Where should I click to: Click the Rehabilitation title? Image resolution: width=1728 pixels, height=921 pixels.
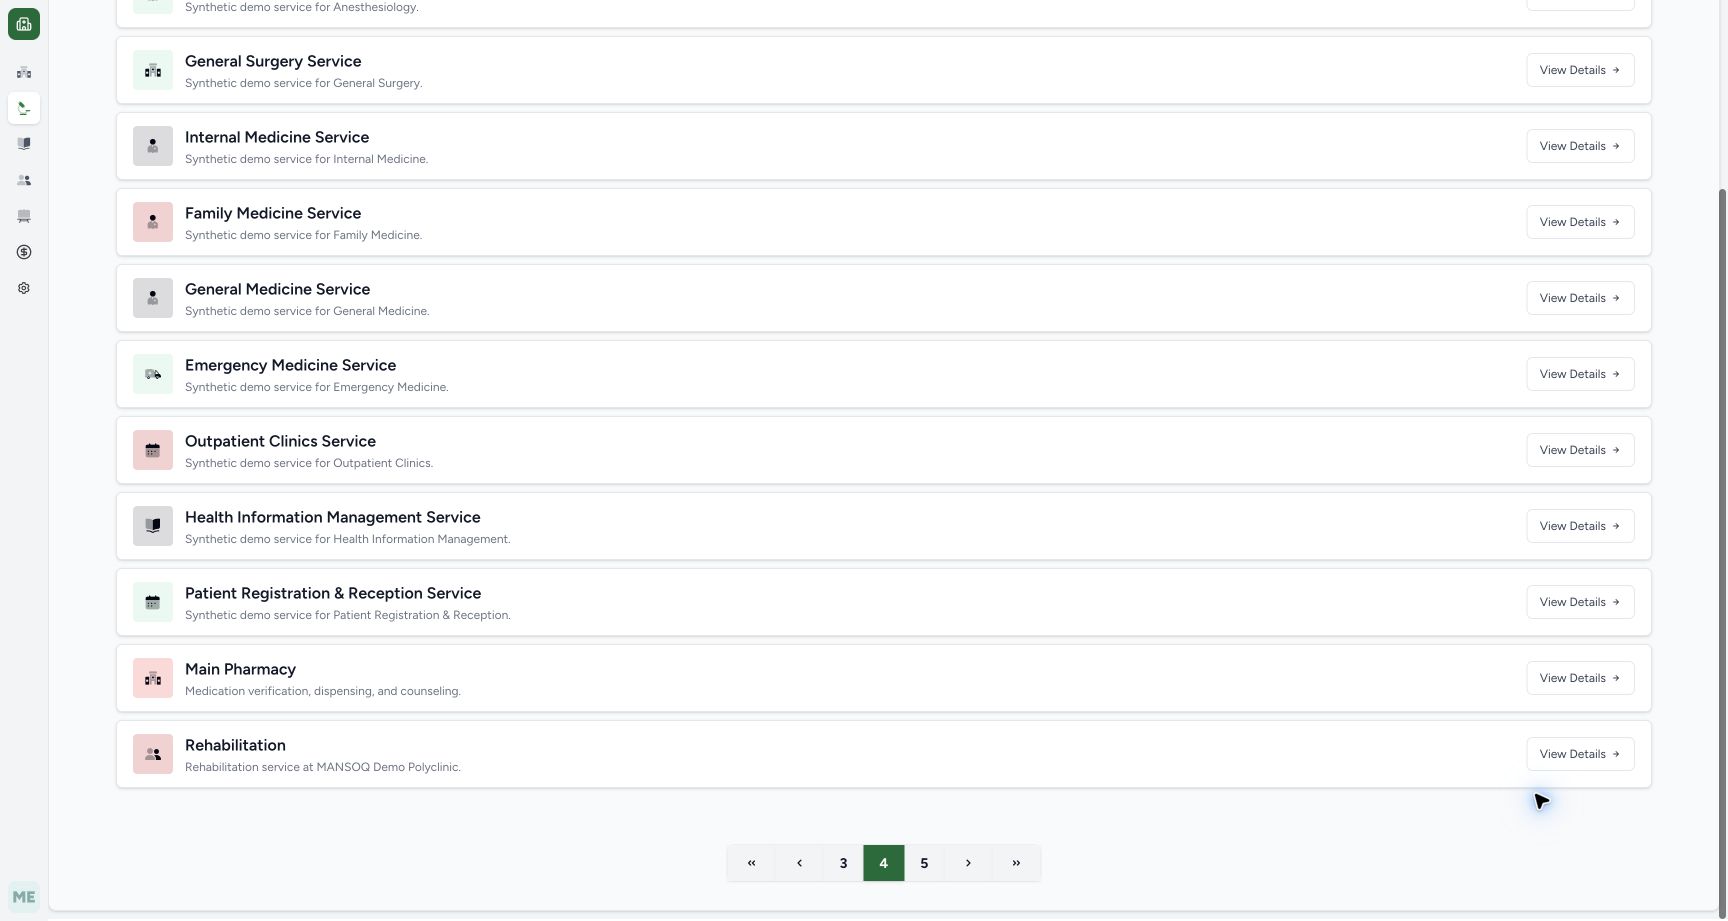click(x=235, y=745)
